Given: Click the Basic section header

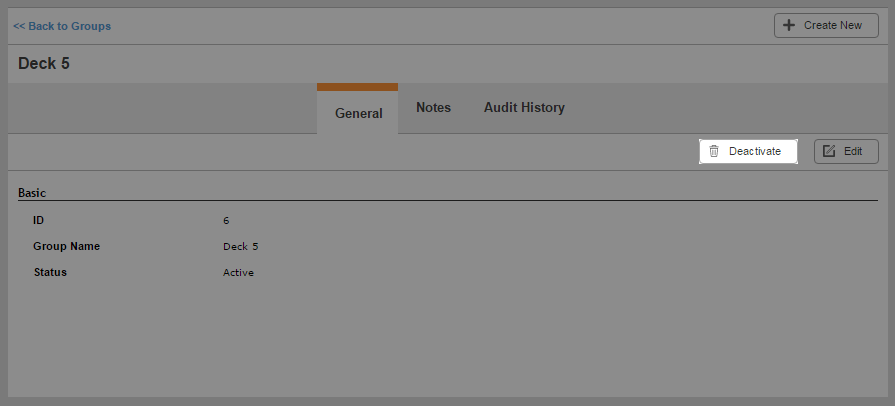Looking at the screenshot, I should click(32, 193).
